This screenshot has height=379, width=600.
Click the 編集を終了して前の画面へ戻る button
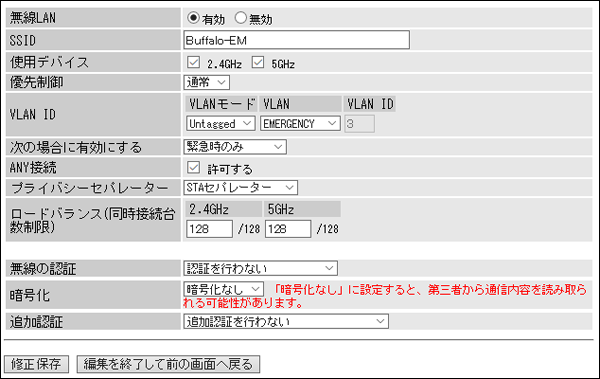[x=168, y=364]
